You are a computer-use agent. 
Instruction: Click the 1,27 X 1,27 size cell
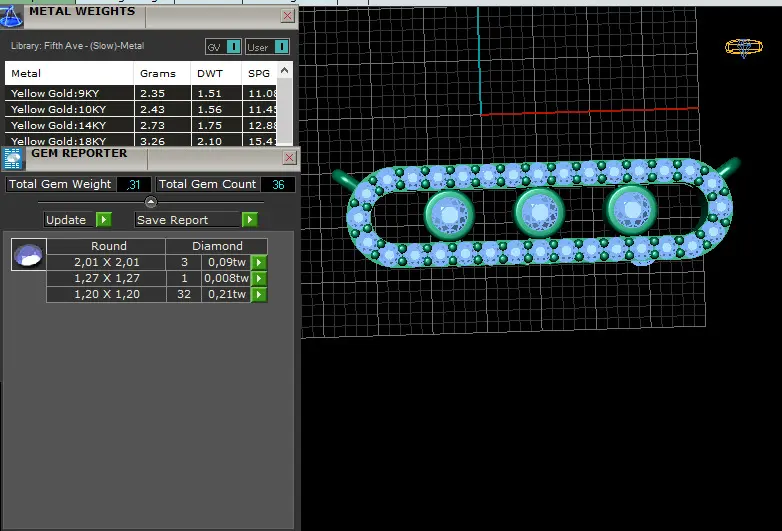pos(106,278)
